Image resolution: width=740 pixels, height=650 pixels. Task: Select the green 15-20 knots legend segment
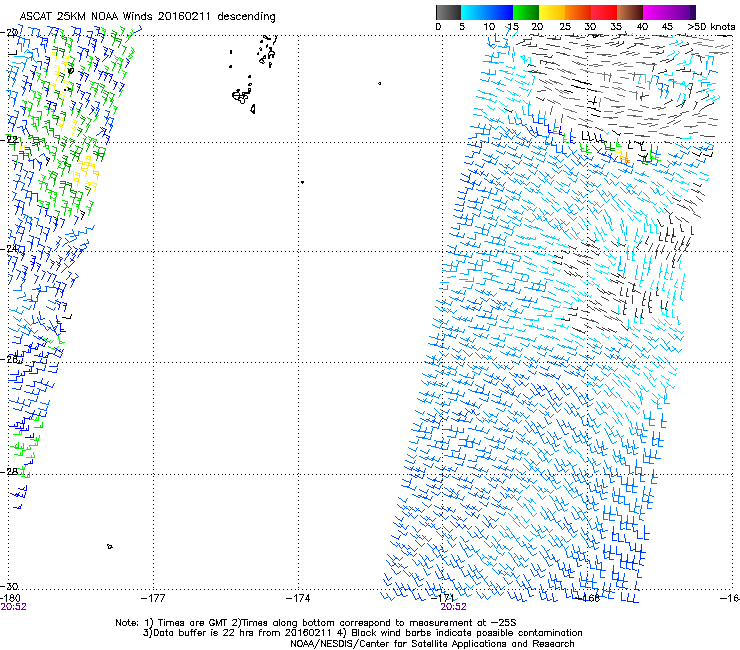tap(526, 12)
